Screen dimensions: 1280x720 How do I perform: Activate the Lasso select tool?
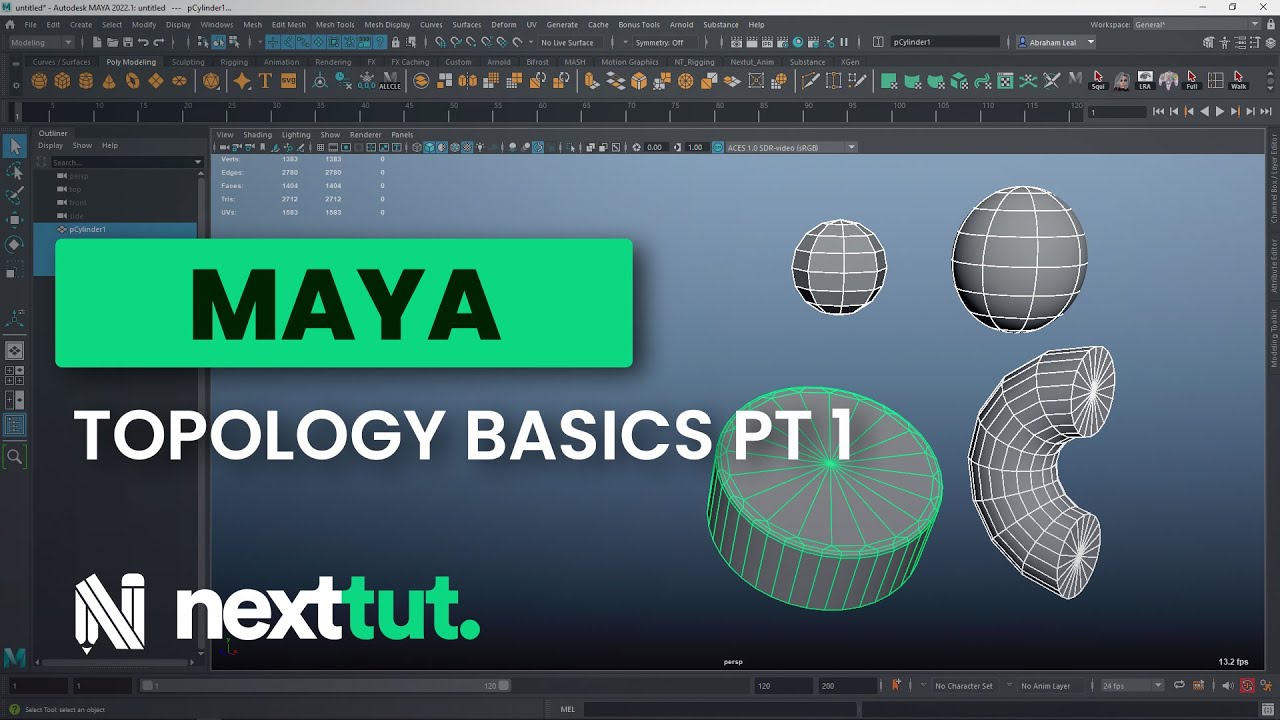pos(15,172)
